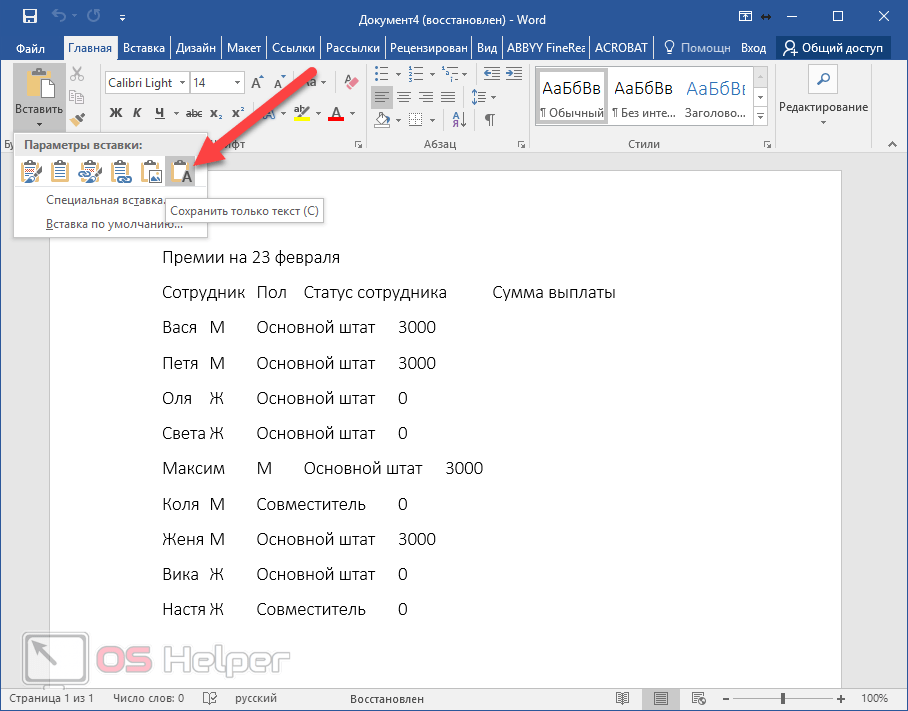This screenshot has width=908, height=711.
Task: Open 'Специальная вставка' from the paste menu
Action: 105,200
